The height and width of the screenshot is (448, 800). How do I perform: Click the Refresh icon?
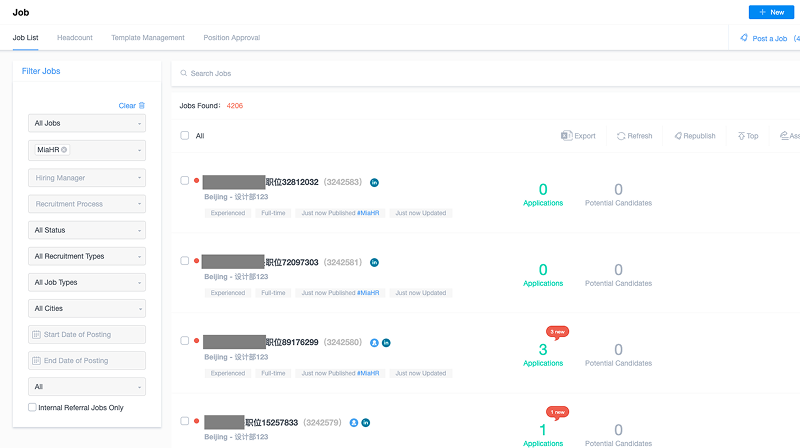tap(621, 136)
